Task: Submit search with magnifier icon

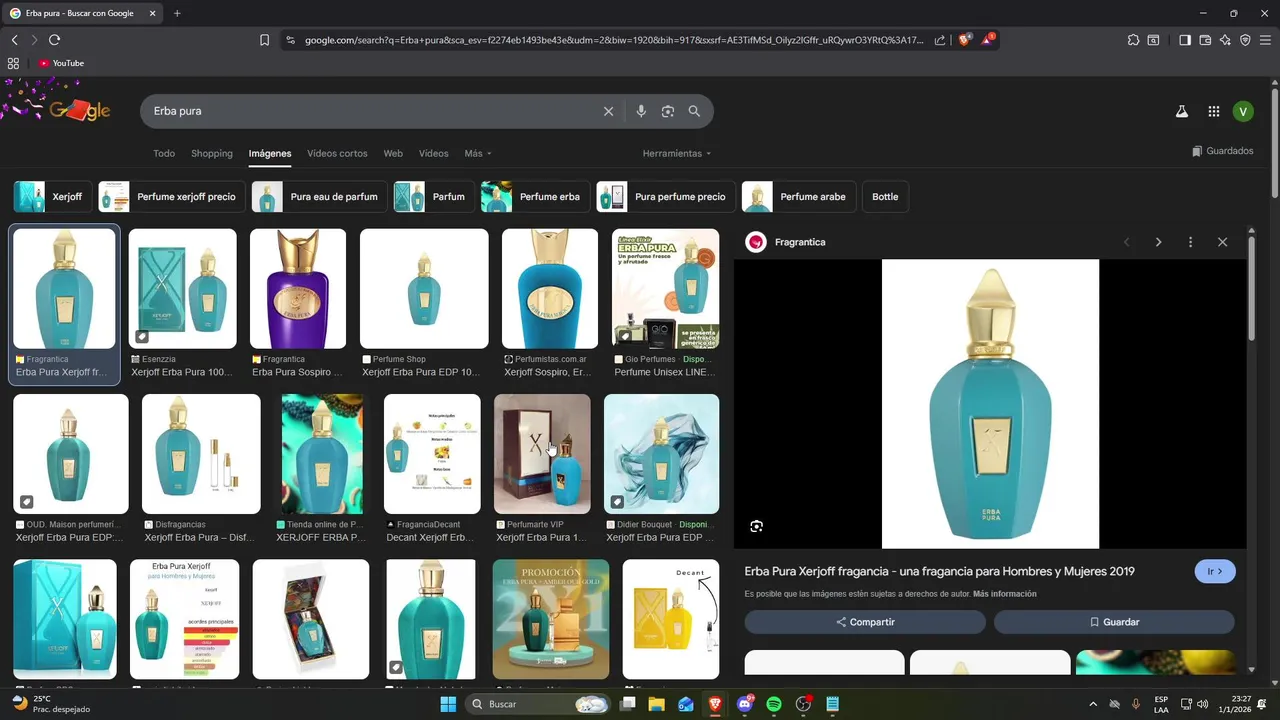Action: click(x=694, y=111)
